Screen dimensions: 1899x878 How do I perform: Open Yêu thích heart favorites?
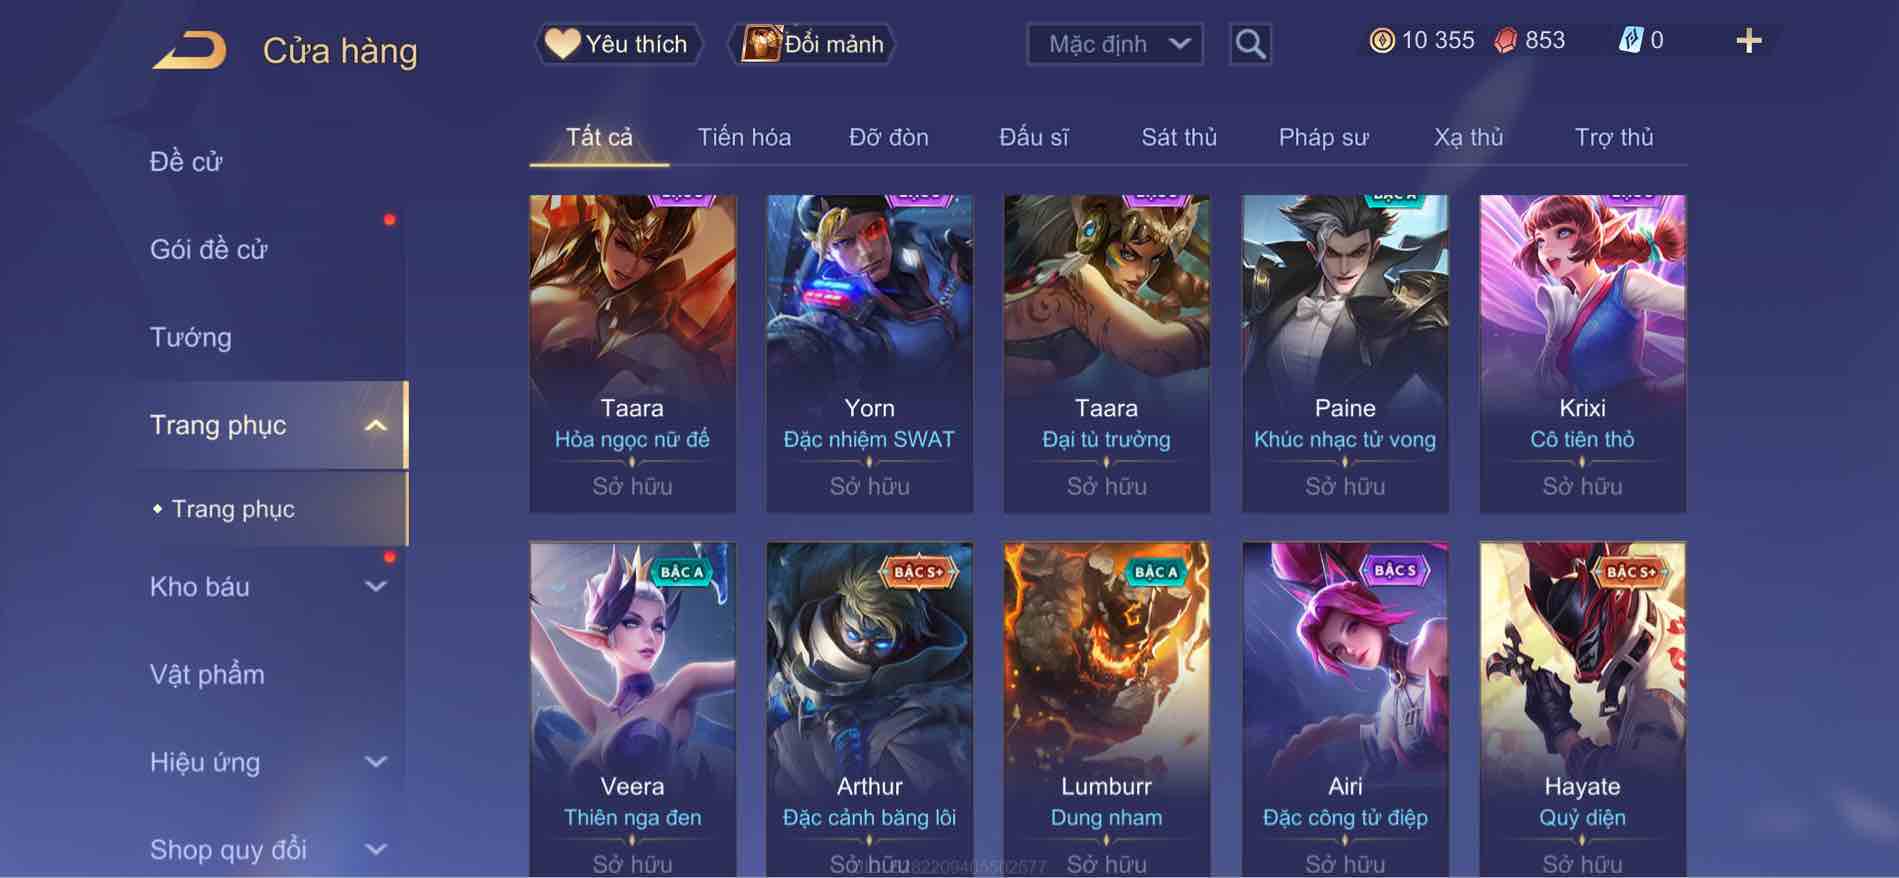[618, 44]
